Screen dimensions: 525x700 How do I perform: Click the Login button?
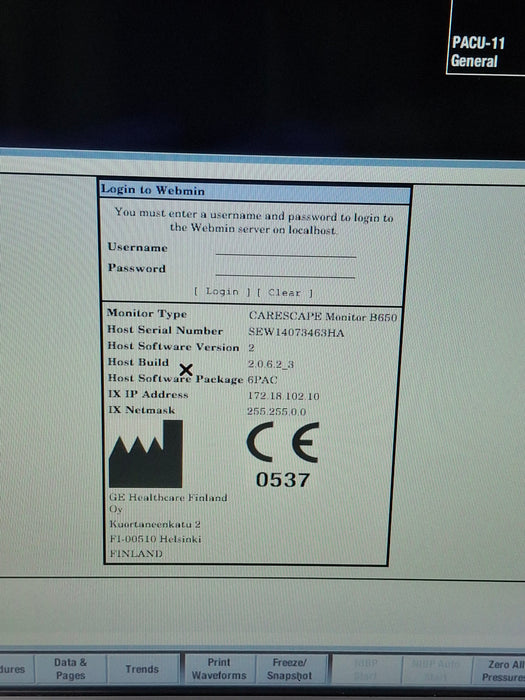click(222, 292)
